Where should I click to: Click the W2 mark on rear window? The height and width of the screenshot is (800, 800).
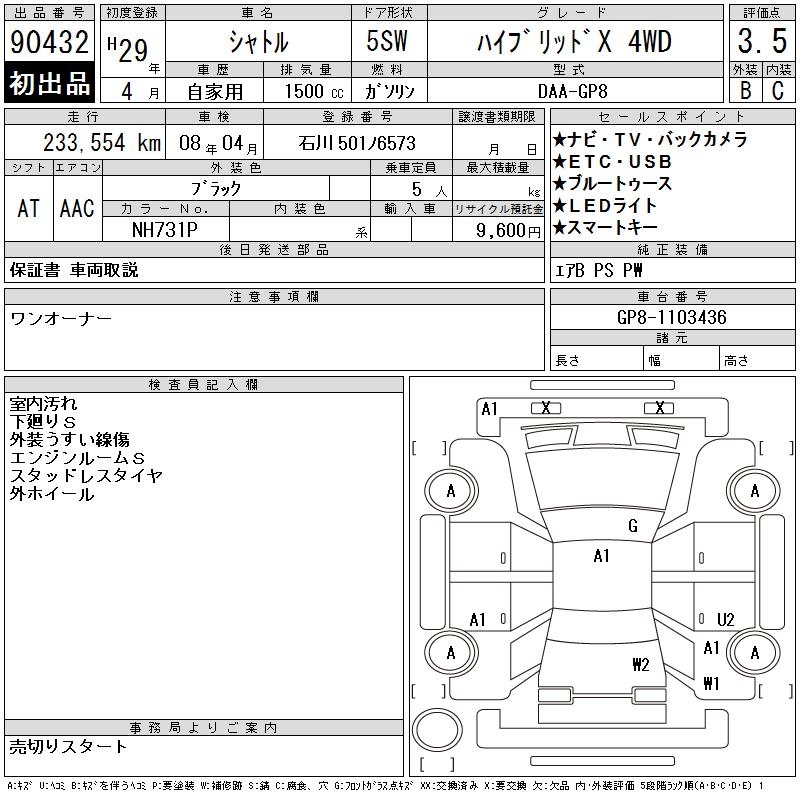(641, 664)
